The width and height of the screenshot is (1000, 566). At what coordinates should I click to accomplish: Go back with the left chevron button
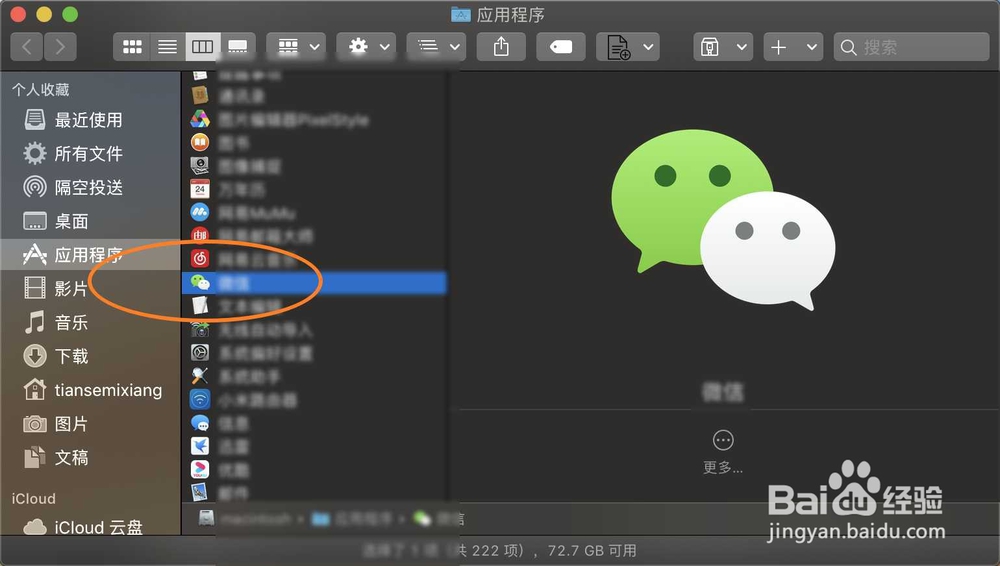(x=27, y=47)
